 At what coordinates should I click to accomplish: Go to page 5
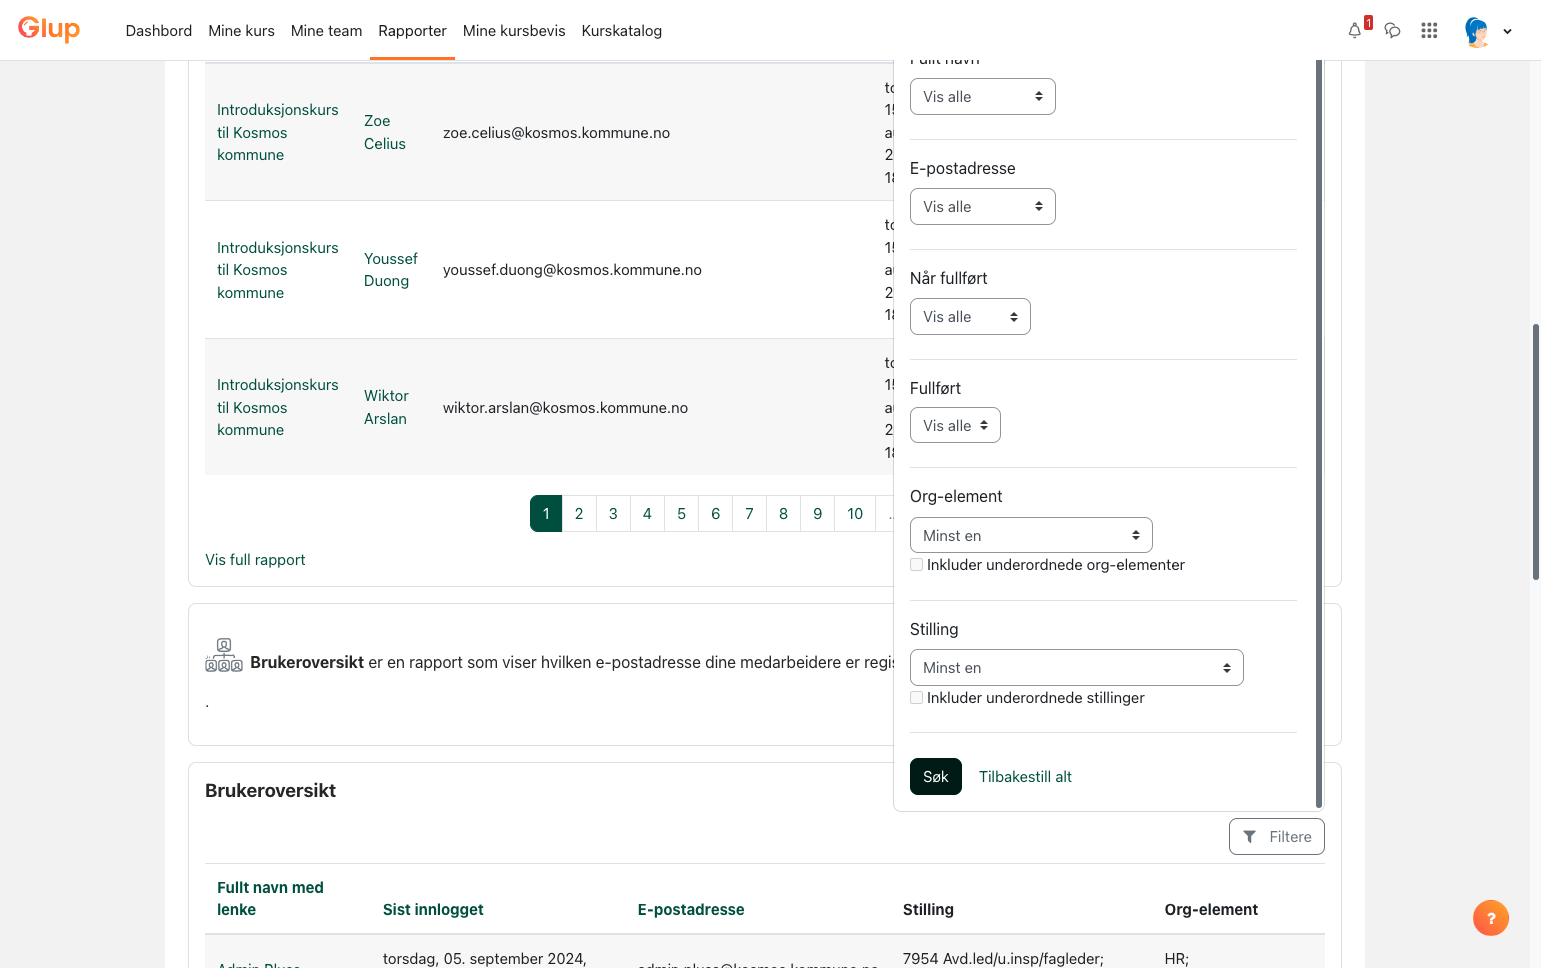pyautogui.click(x=681, y=514)
